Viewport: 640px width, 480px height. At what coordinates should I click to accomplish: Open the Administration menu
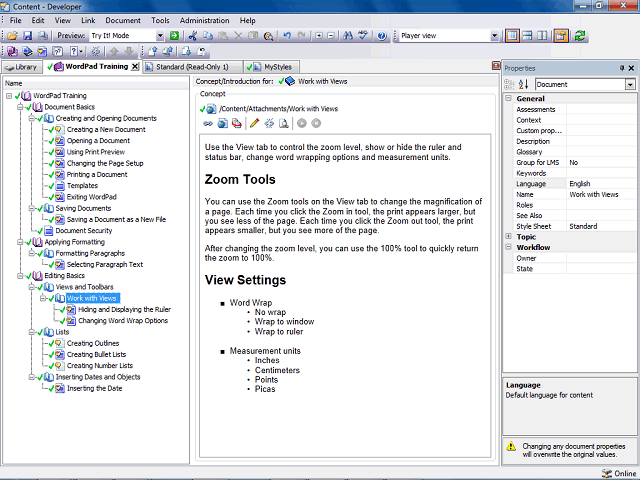[204, 20]
